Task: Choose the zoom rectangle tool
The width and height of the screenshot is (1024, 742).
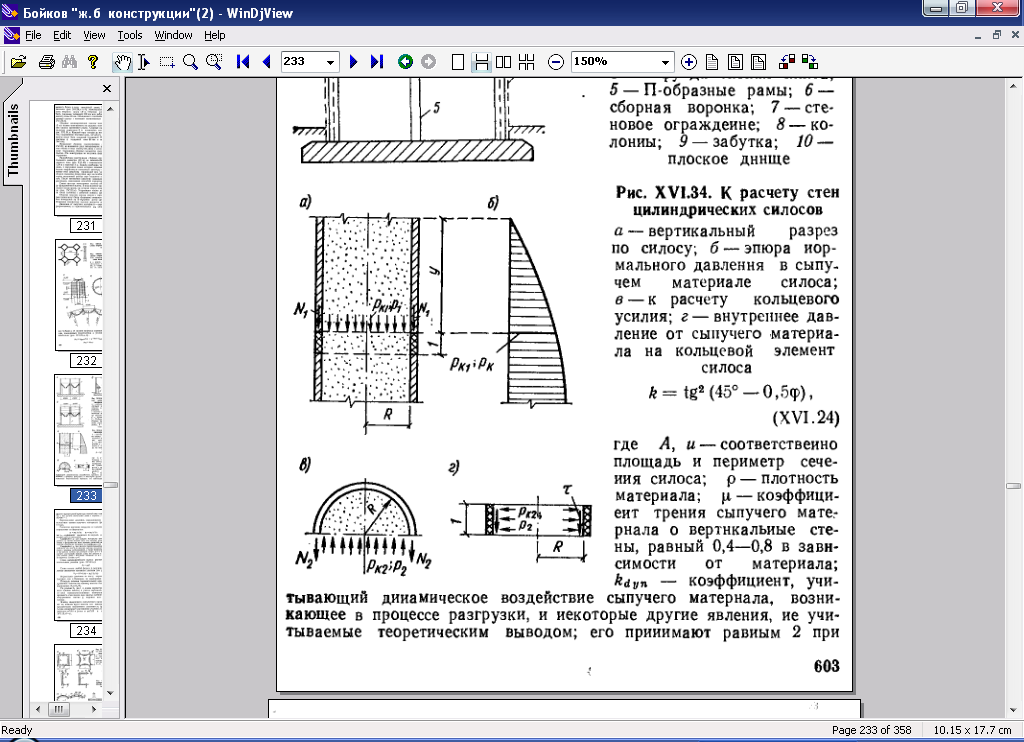Action: (214, 62)
